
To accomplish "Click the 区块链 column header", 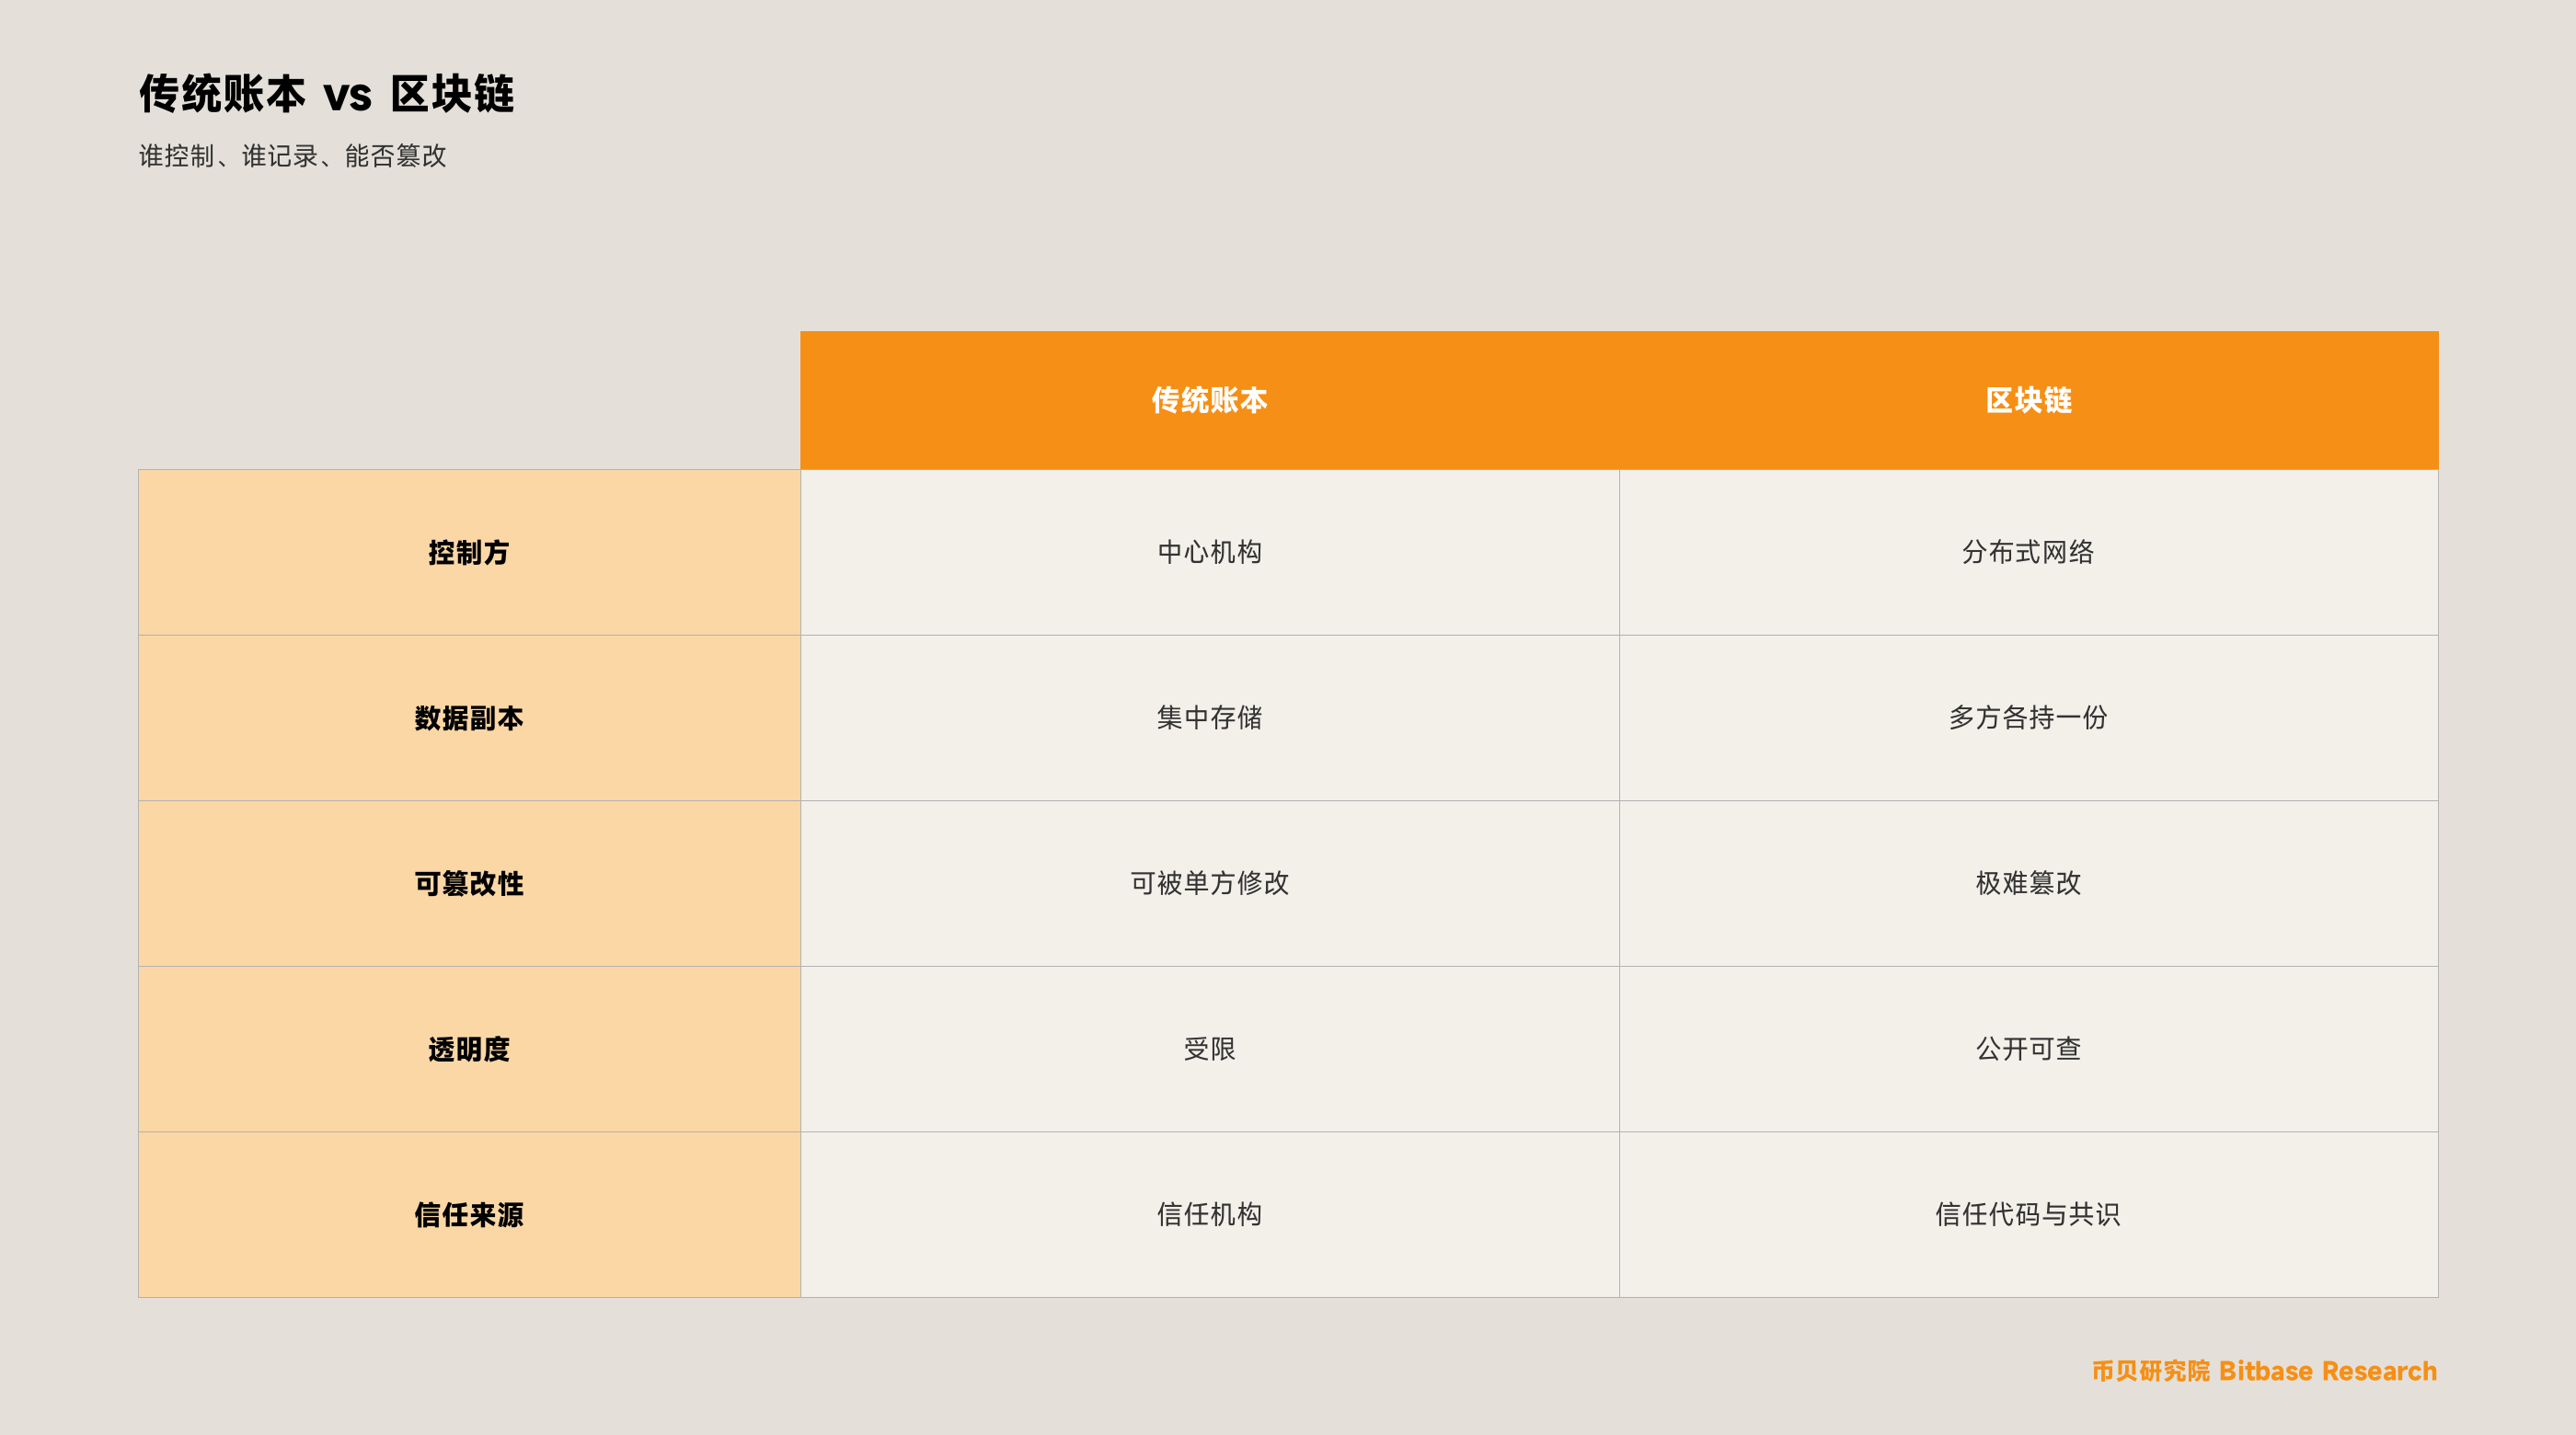I will pyautogui.click(x=2028, y=400).
